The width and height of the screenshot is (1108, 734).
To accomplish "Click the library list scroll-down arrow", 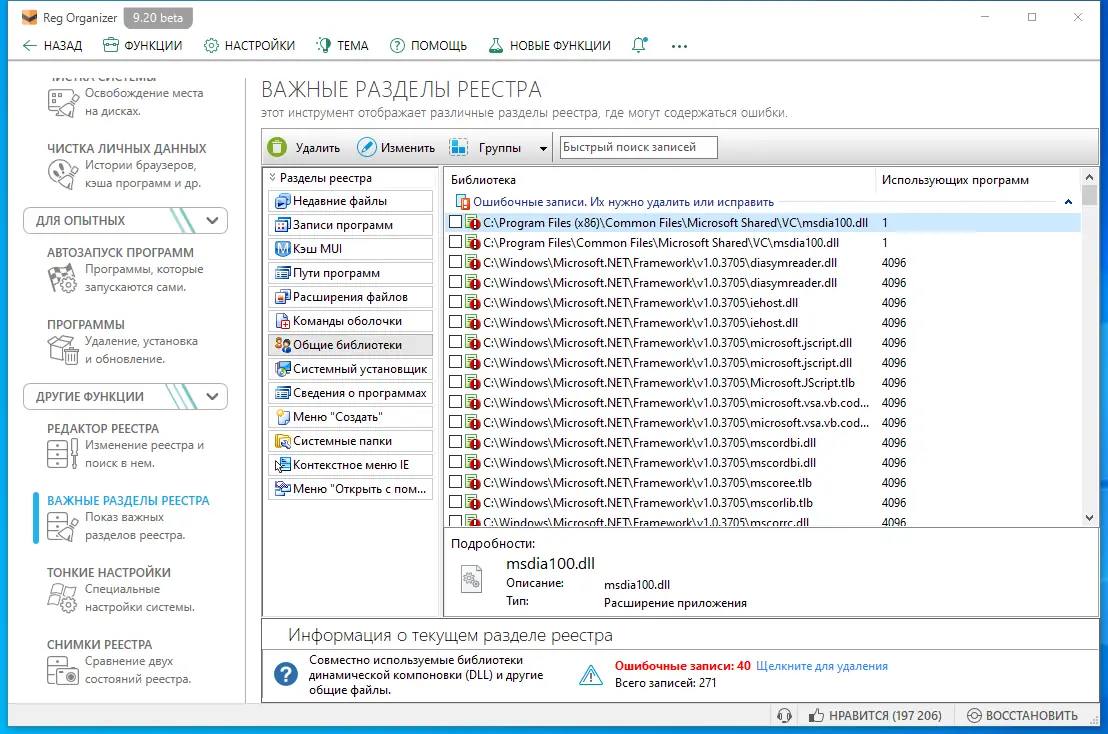I will click(x=1089, y=518).
